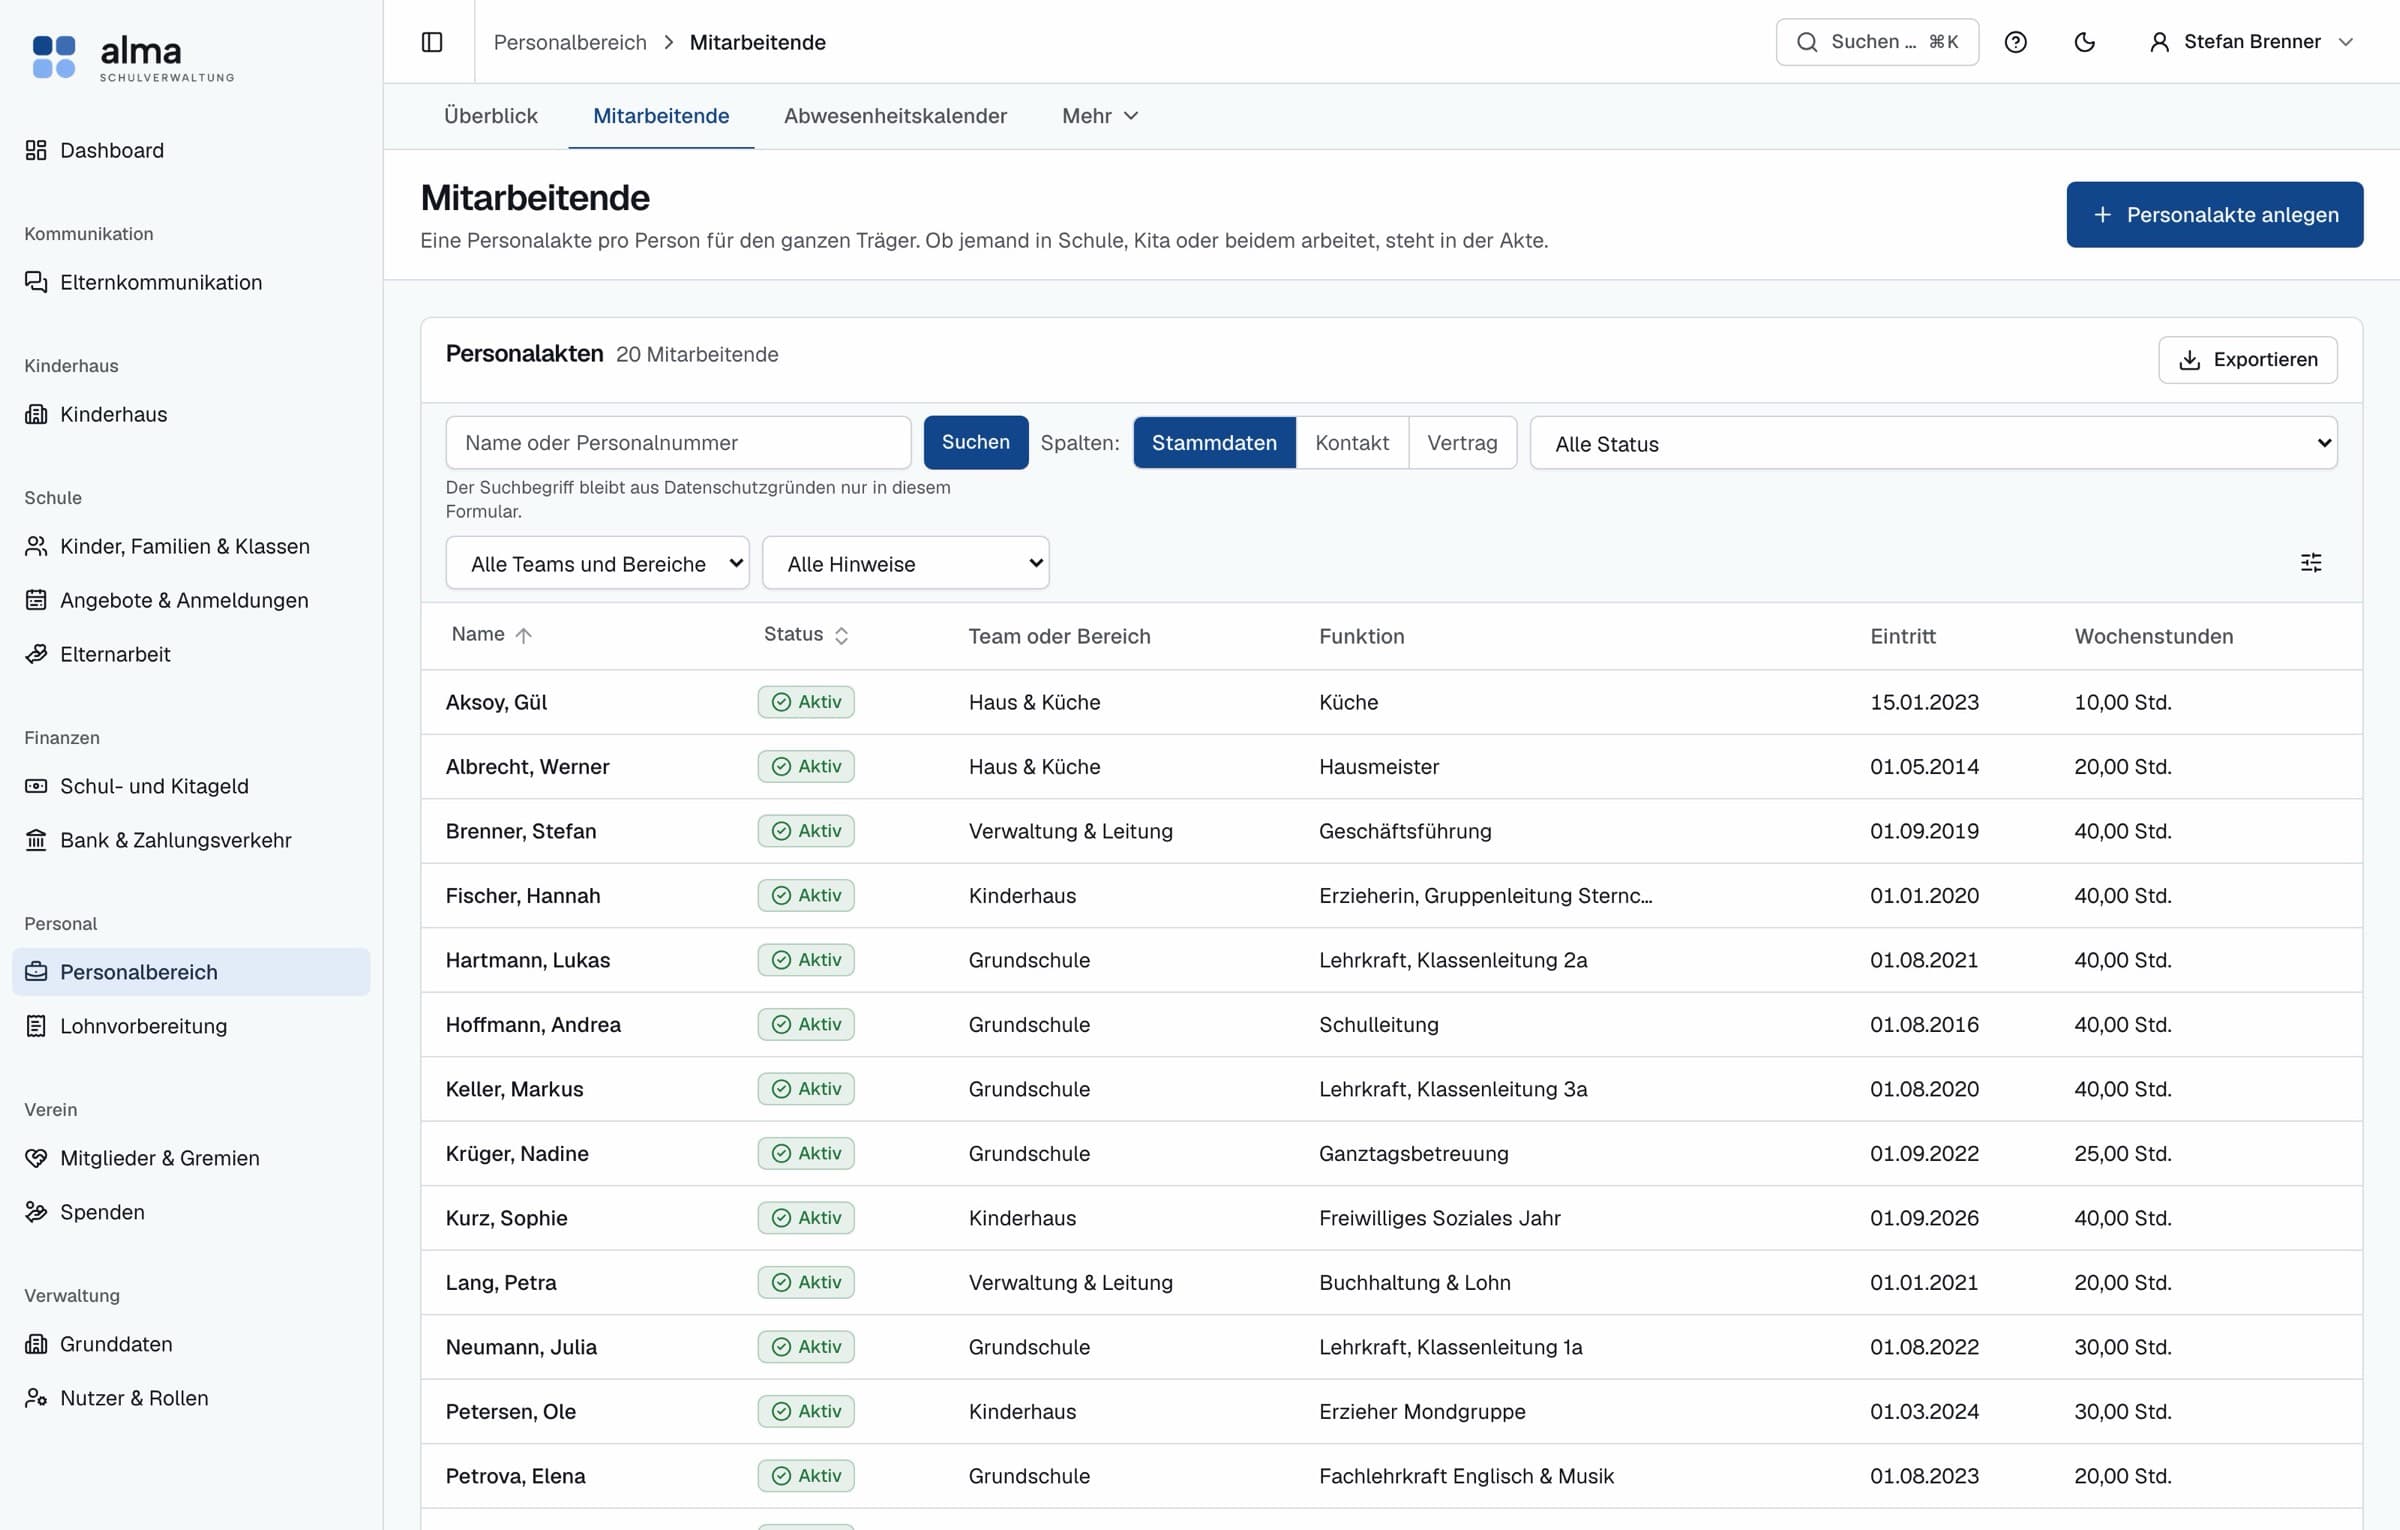Go to Elternkommunikation
The image size is (2400, 1530).
191,282
